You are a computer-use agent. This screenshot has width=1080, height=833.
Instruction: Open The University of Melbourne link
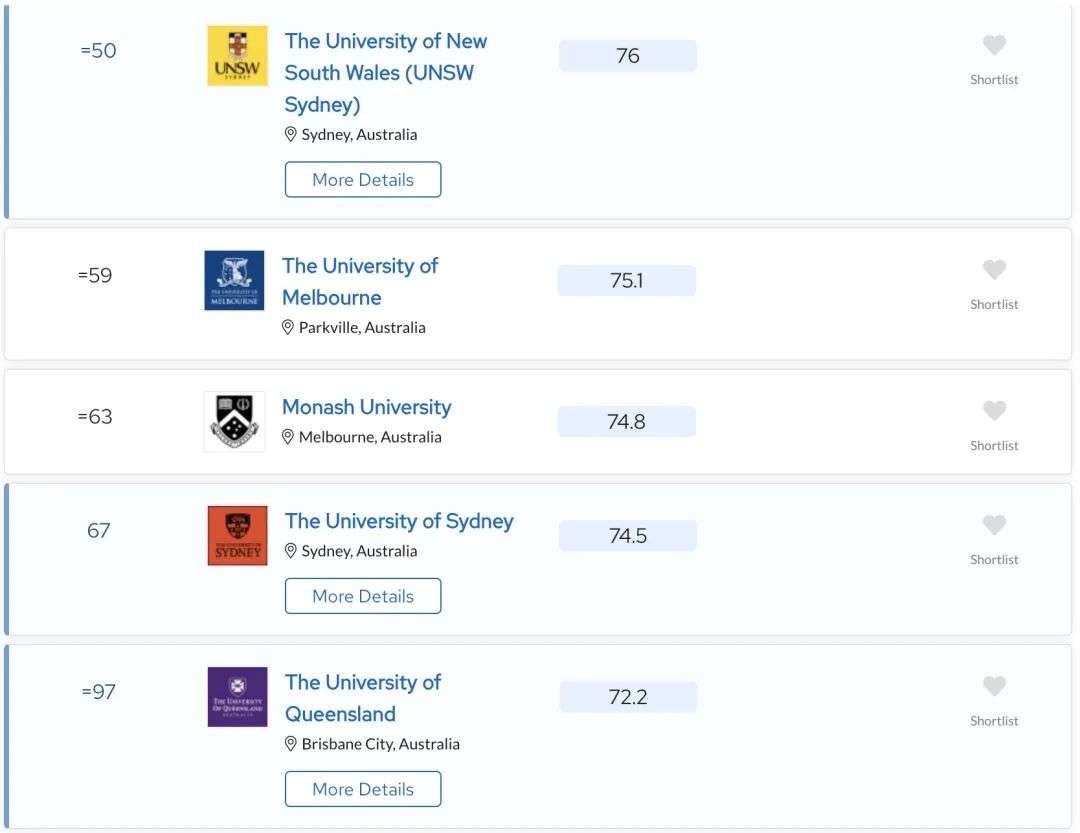pos(360,281)
